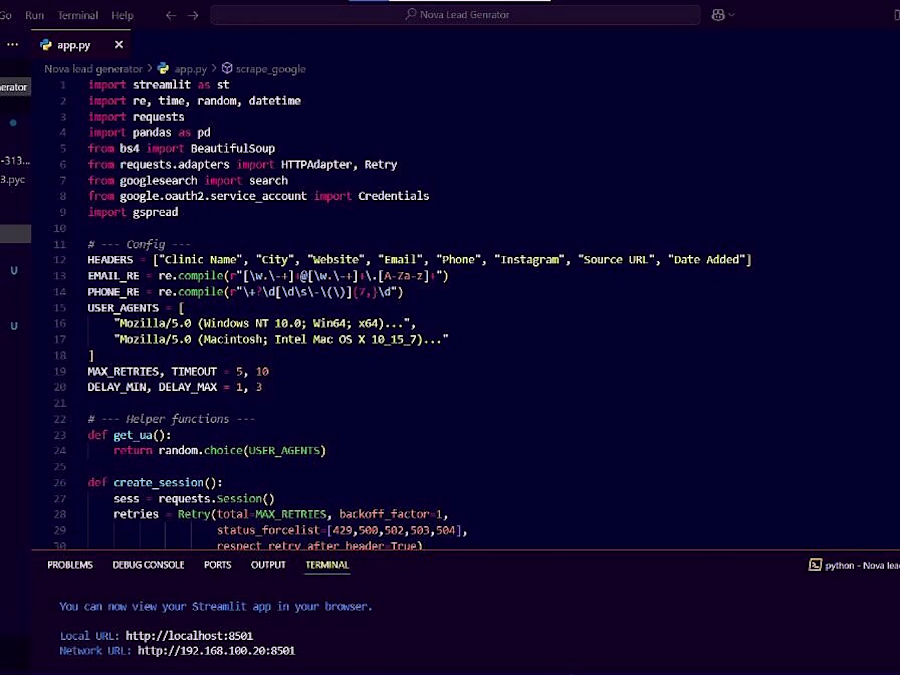Screen dimensions: 900x675
Task: Open the http://localhost:8501 link
Action: tap(189, 636)
